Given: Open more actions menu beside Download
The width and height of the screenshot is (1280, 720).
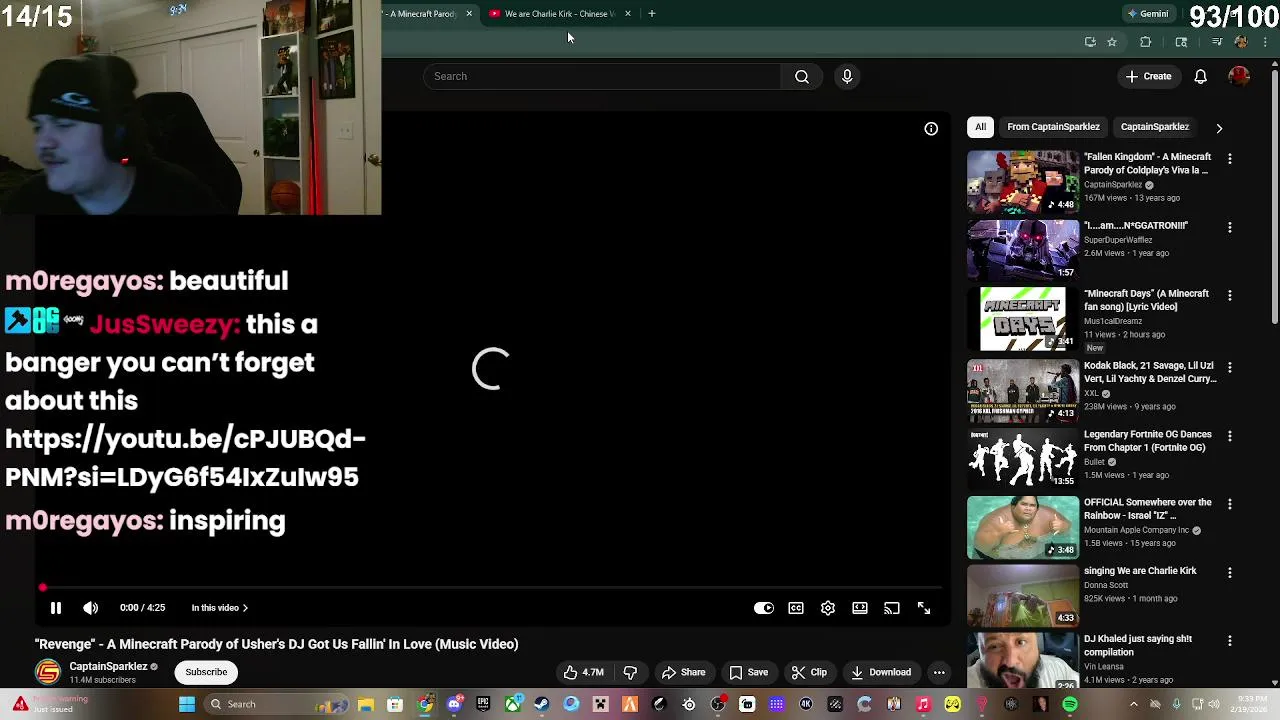Looking at the screenshot, I should (939, 672).
